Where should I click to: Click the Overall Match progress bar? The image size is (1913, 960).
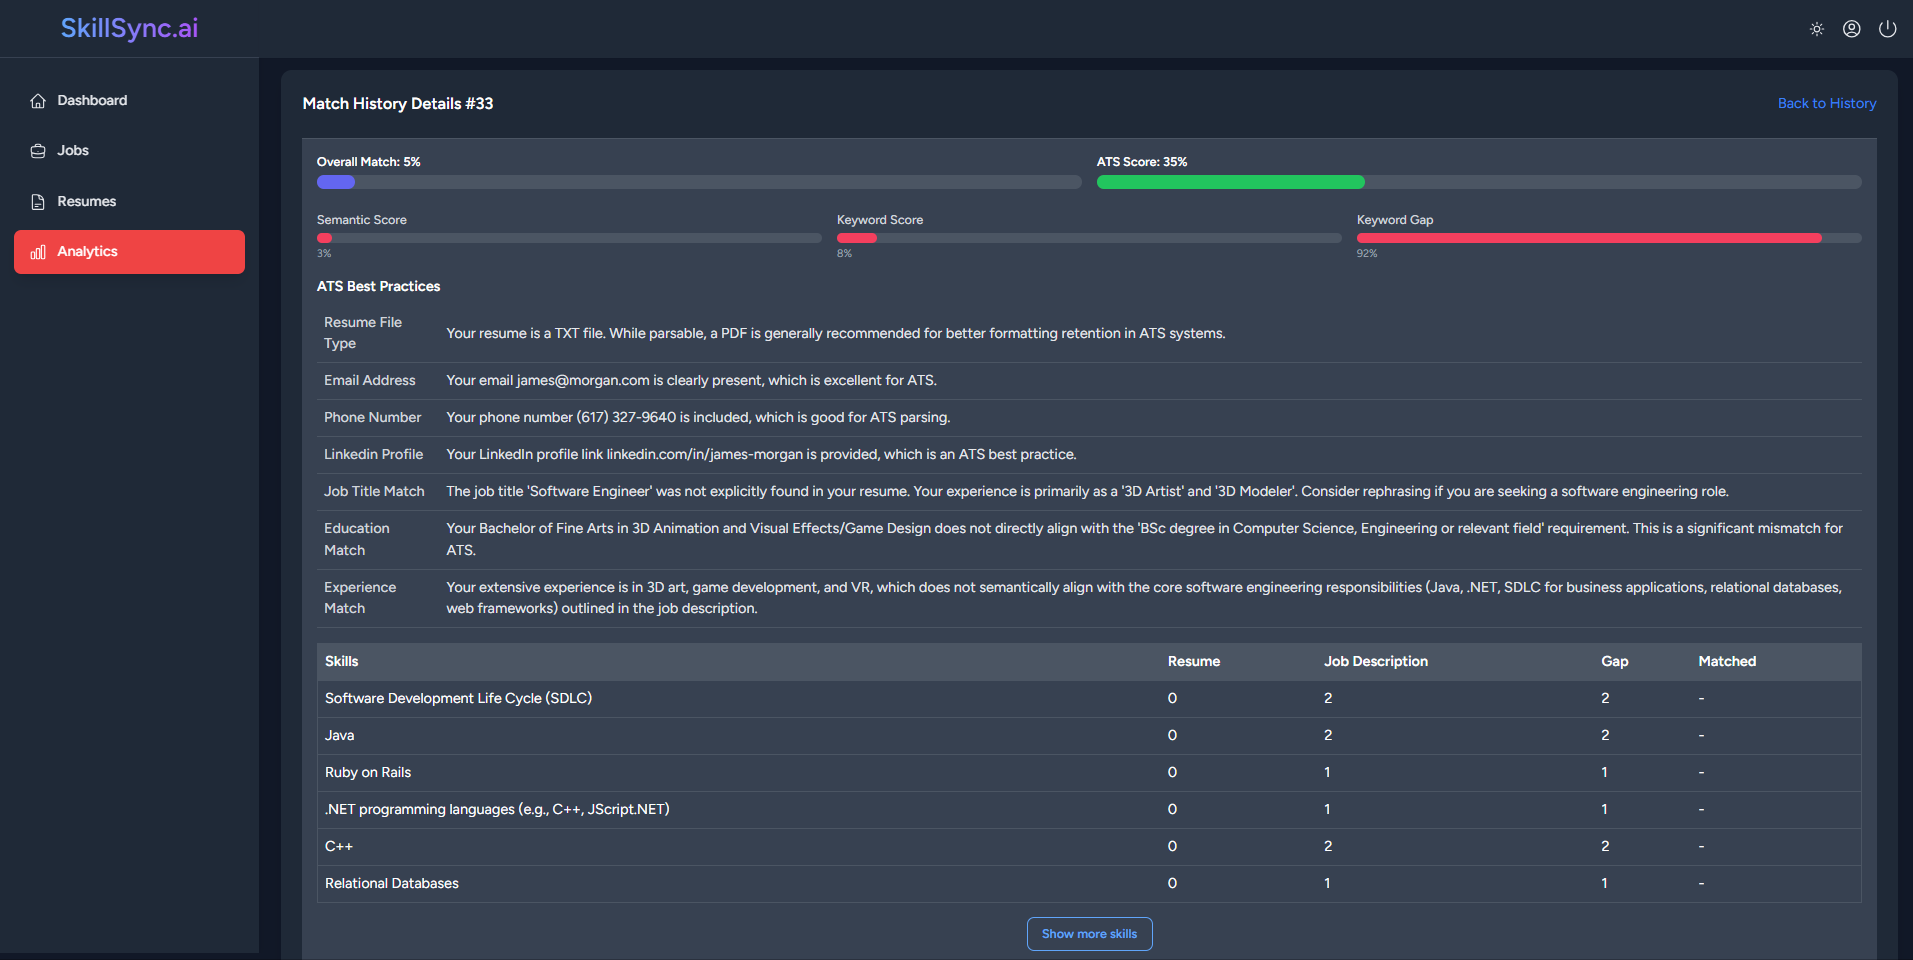click(x=698, y=182)
